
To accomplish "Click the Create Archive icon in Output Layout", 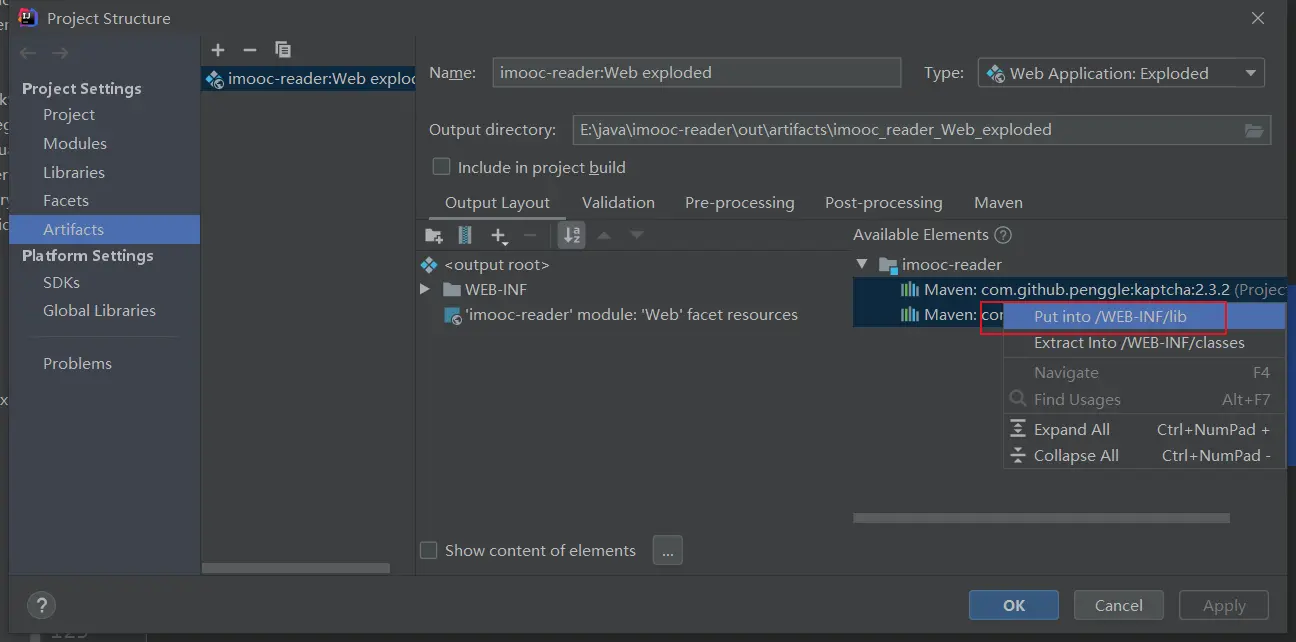I will [x=465, y=235].
